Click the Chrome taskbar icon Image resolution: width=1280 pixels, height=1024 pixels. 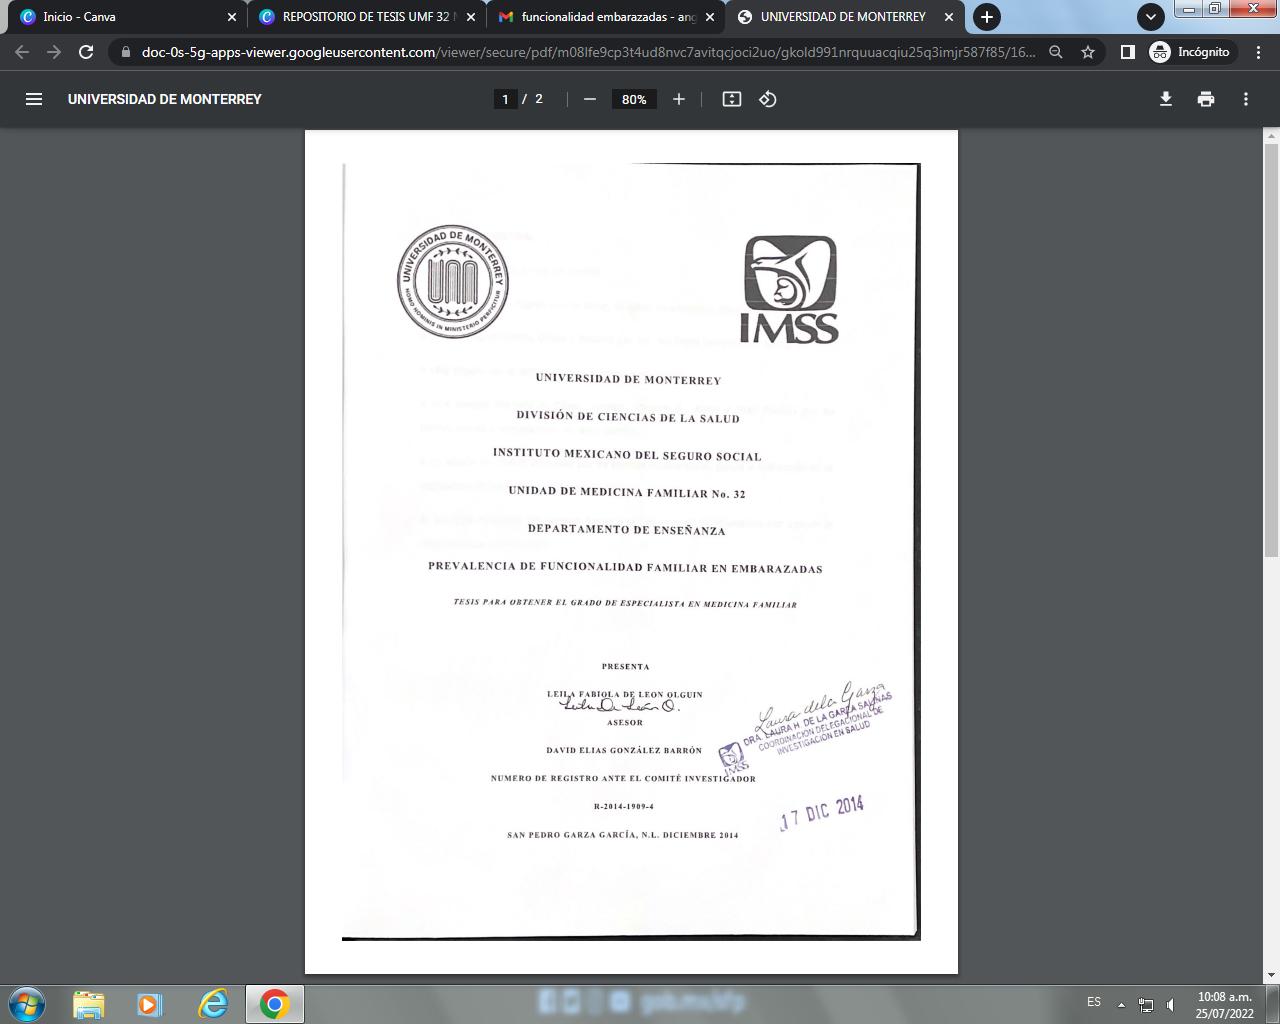click(275, 1004)
